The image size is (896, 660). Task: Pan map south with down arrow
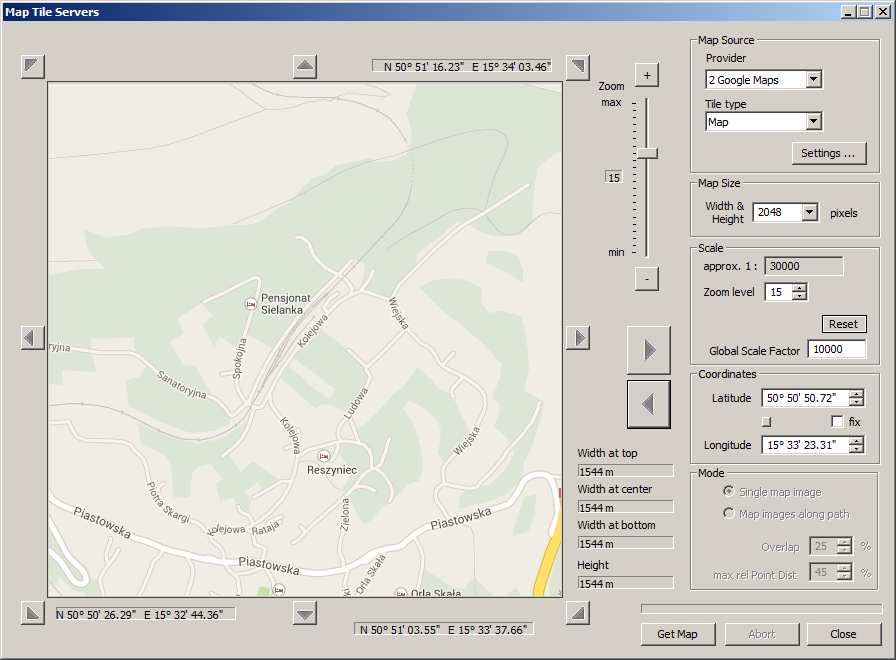click(305, 612)
